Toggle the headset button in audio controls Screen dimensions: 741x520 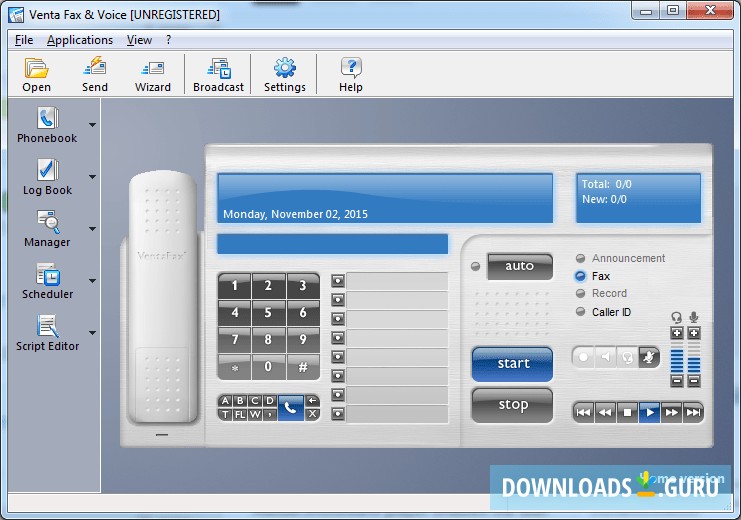[627, 357]
